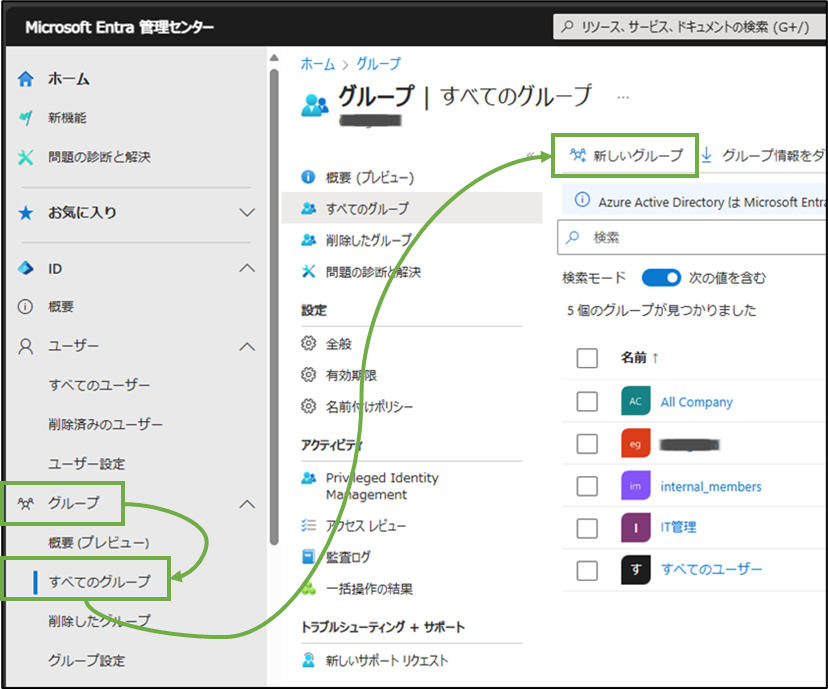Open the All Company group link
This screenshot has height=689, width=828.
[697, 402]
